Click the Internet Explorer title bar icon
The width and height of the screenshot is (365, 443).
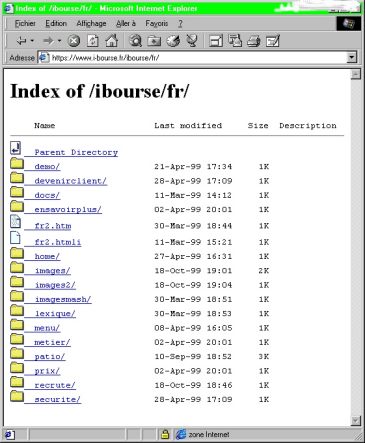click(x=8, y=8)
